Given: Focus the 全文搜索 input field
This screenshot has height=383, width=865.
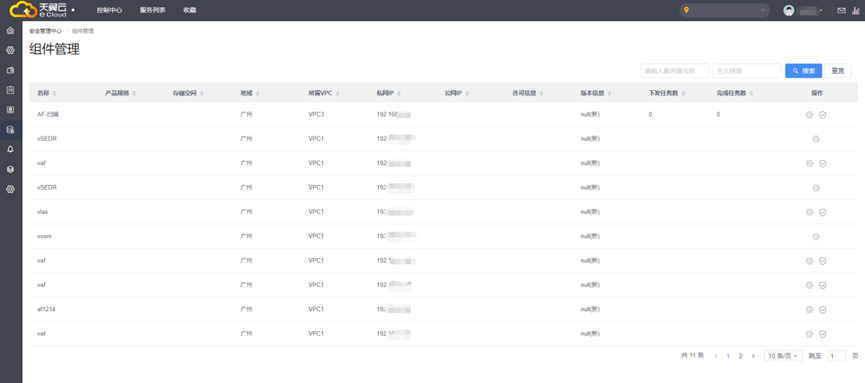Looking at the screenshot, I should (747, 71).
